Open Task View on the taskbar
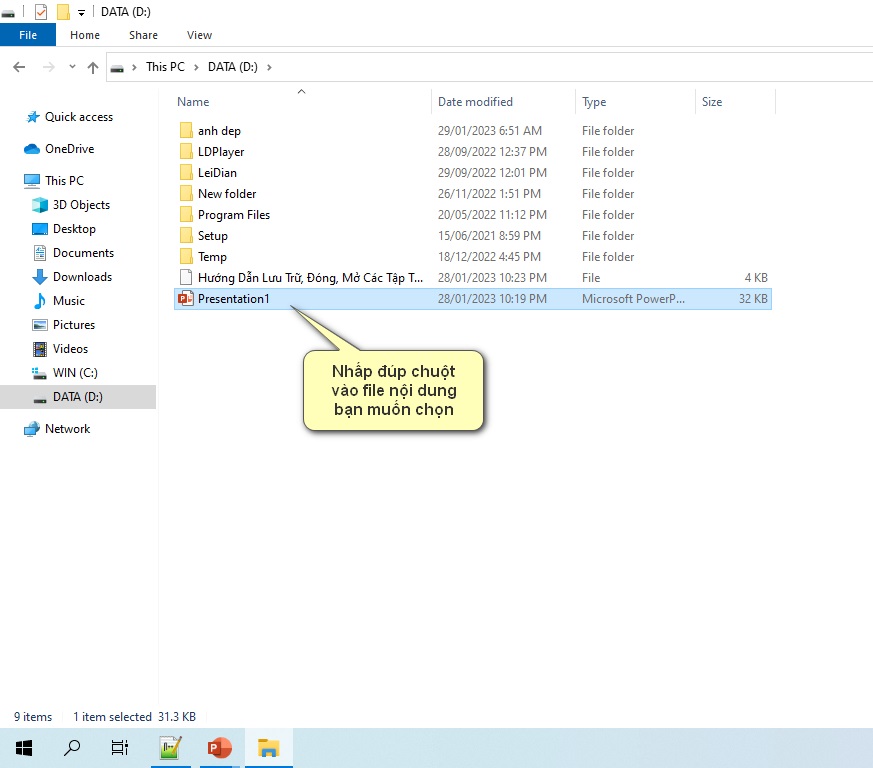Image resolution: width=873 pixels, height=768 pixels. 120,748
